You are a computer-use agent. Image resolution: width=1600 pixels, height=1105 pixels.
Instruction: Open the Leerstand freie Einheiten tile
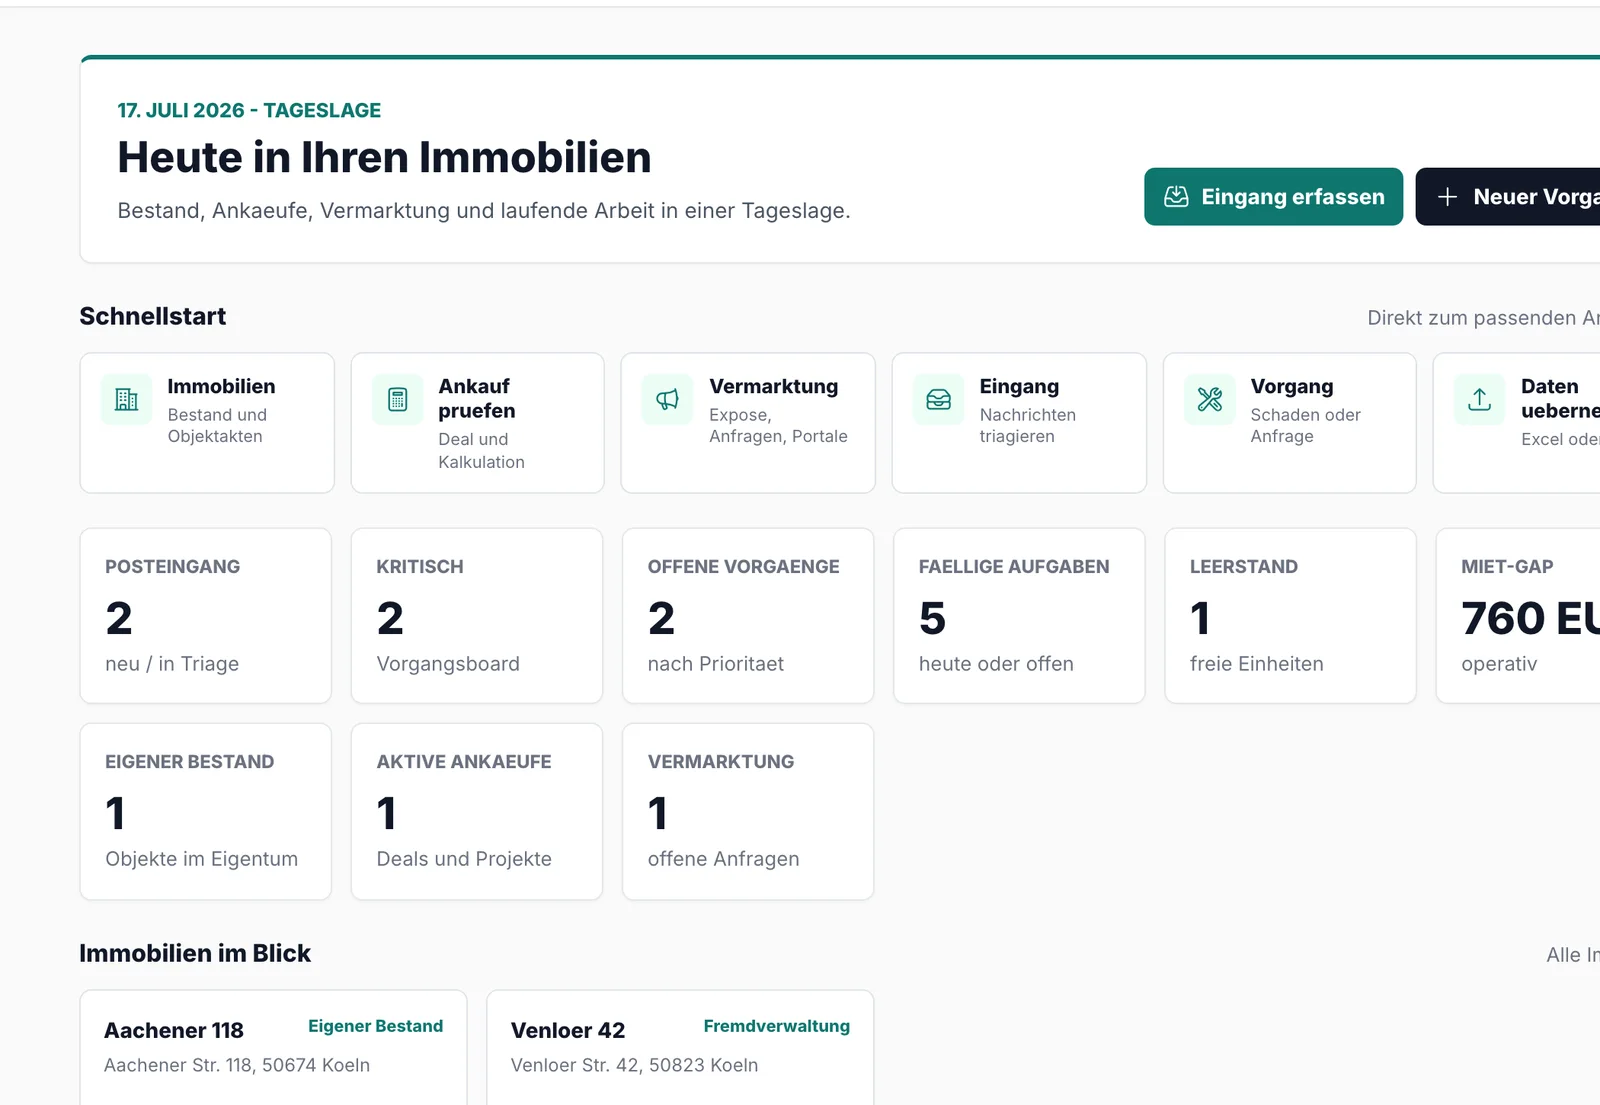1290,616
